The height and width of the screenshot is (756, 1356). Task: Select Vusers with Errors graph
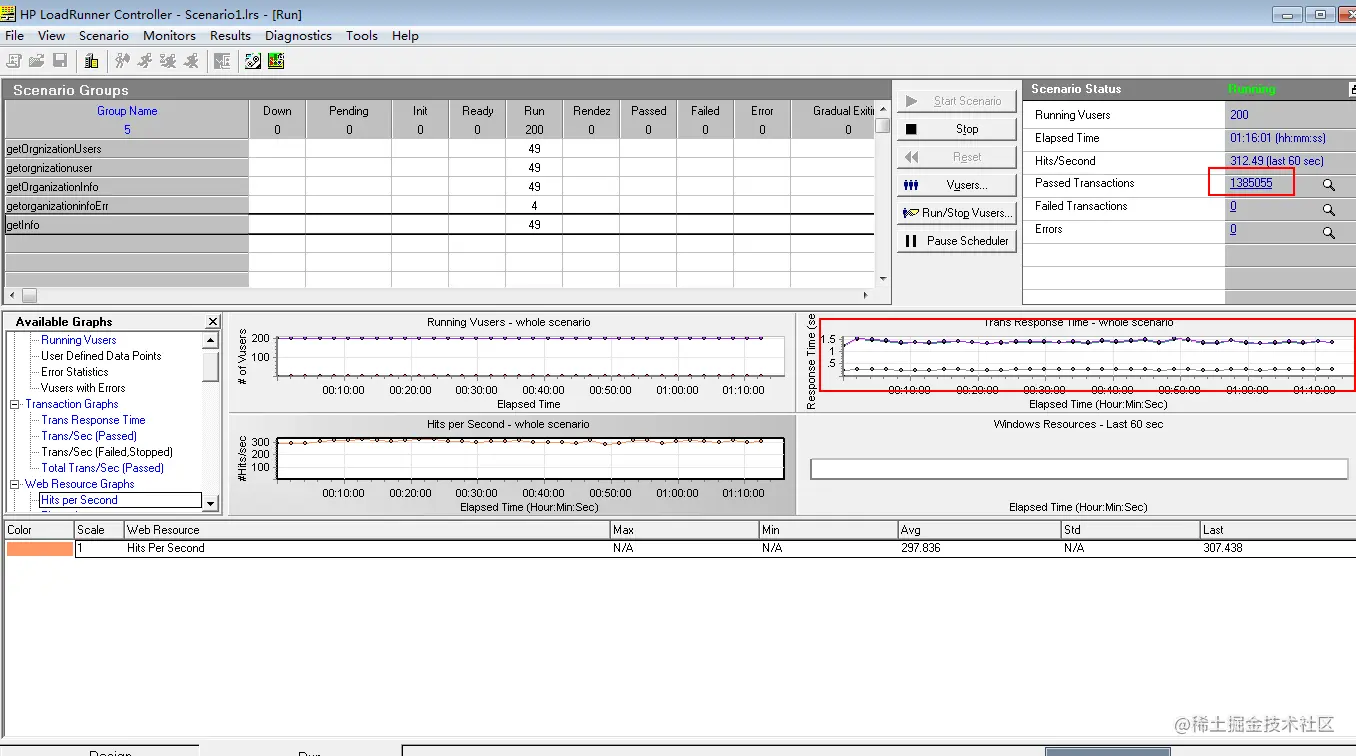click(x=83, y=388)
